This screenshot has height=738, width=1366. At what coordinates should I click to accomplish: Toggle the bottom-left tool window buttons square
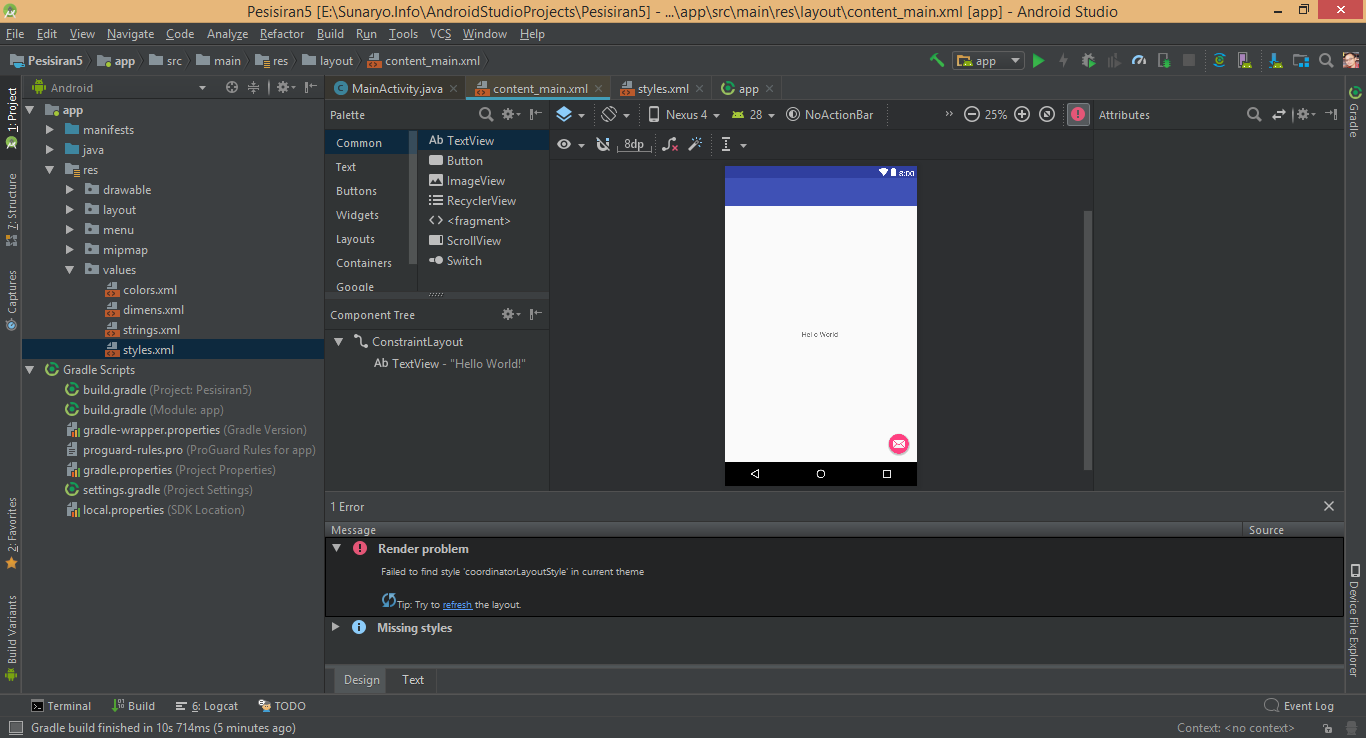tap(15, 729)
